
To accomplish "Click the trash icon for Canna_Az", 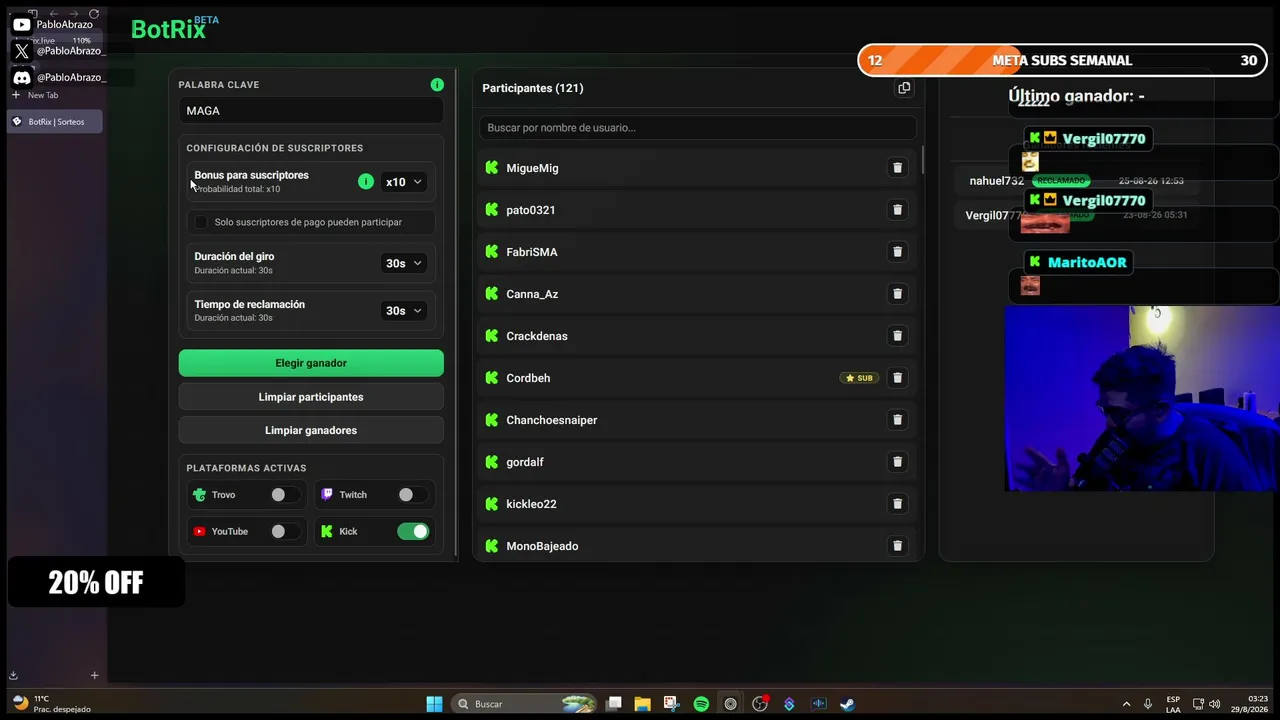I will coord(897,294).
